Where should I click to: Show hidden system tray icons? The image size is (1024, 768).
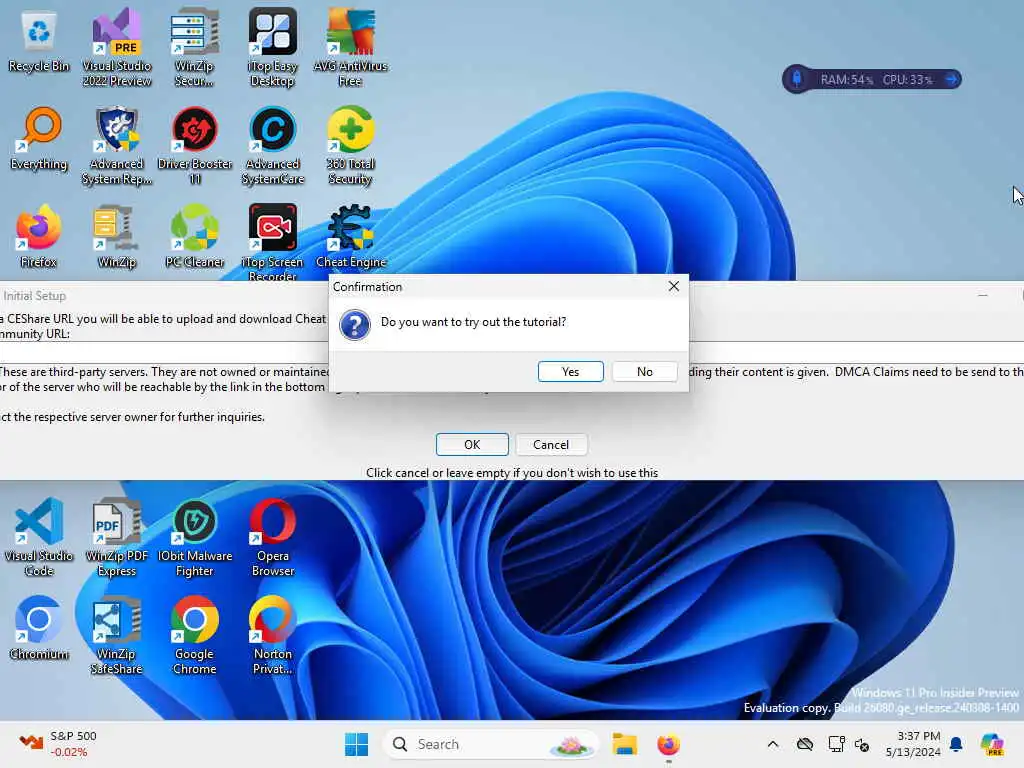pos(773,744)
